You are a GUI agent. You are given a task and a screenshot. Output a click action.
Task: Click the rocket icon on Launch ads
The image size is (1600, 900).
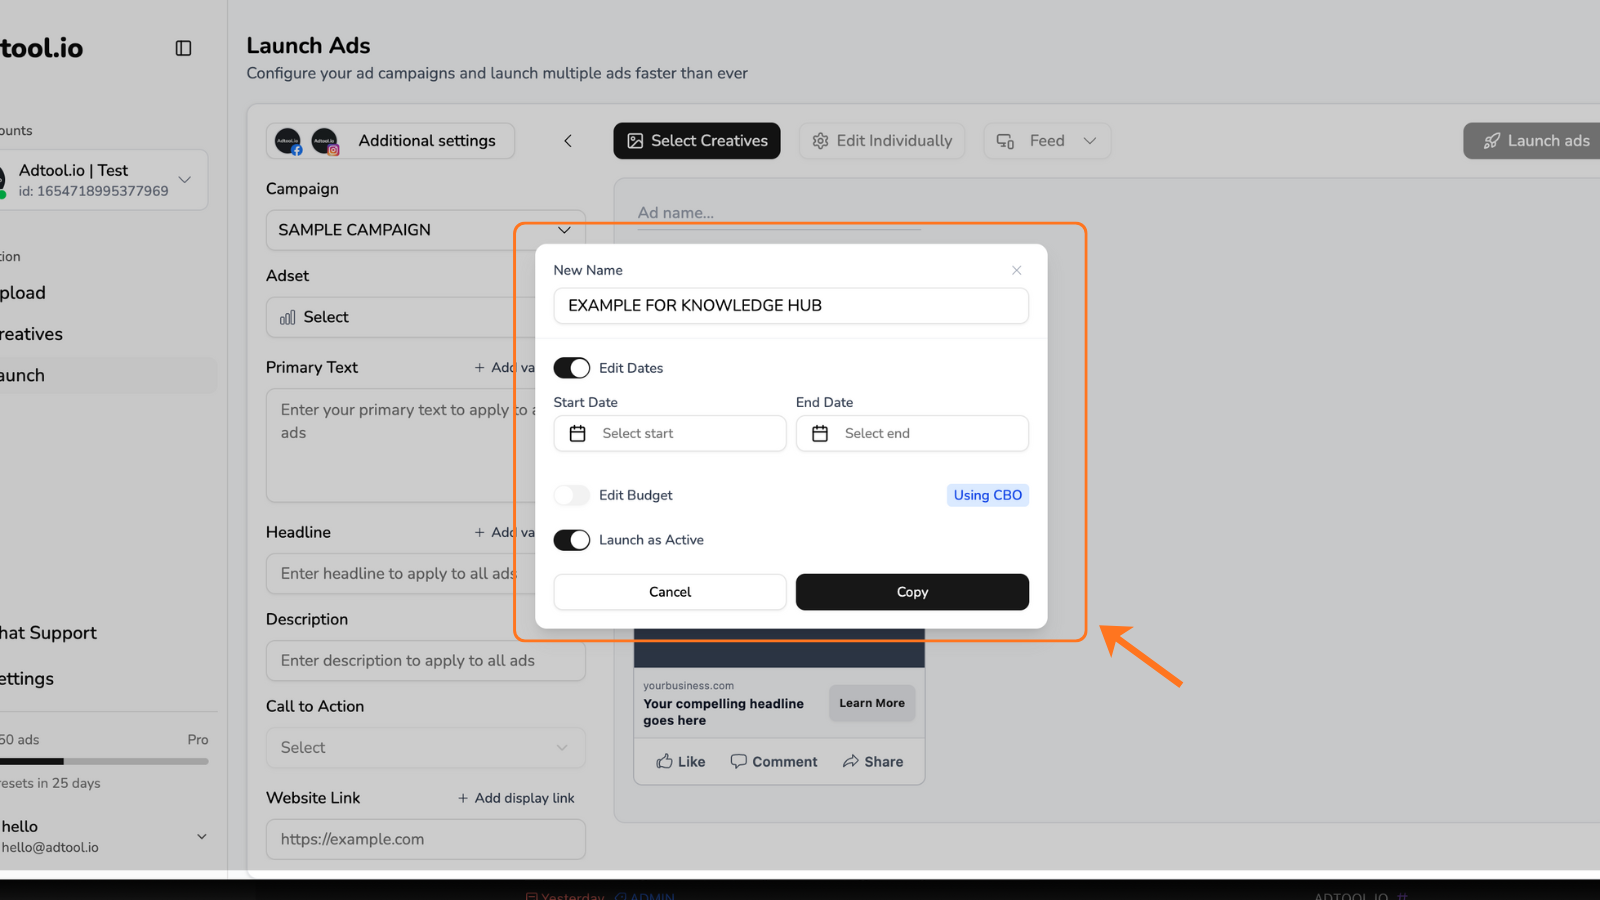(x=1493, y=140)
